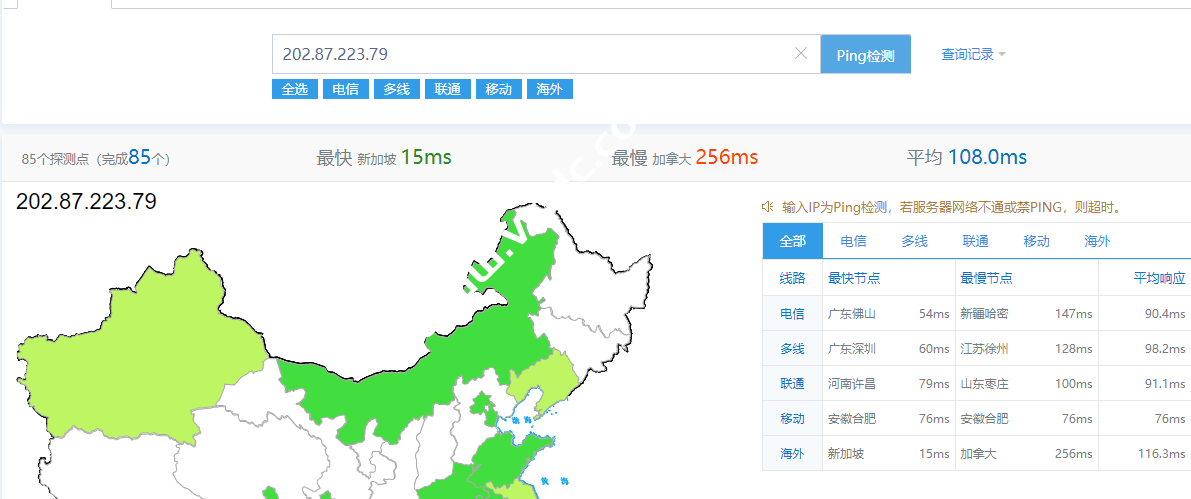Screen dimensions: 1191x499
Task: Clear the IP input with the X icon
Action: coord(801,53)
